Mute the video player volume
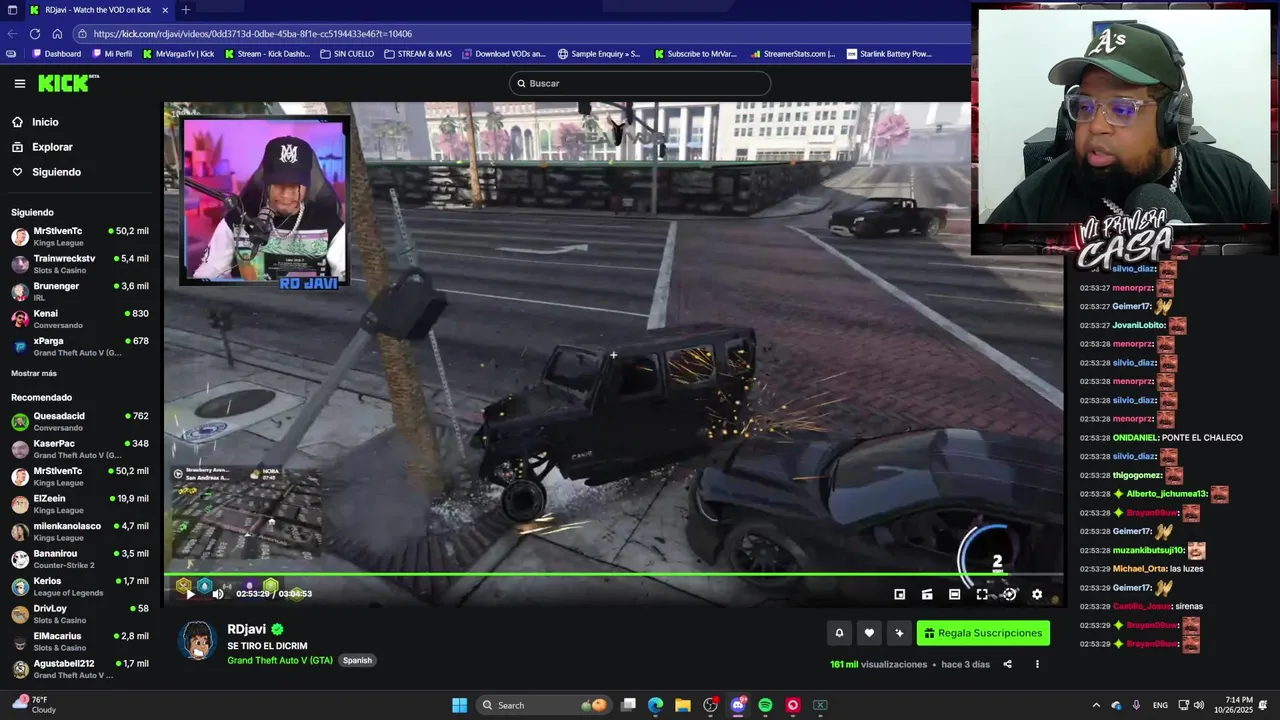 point(218,594)
